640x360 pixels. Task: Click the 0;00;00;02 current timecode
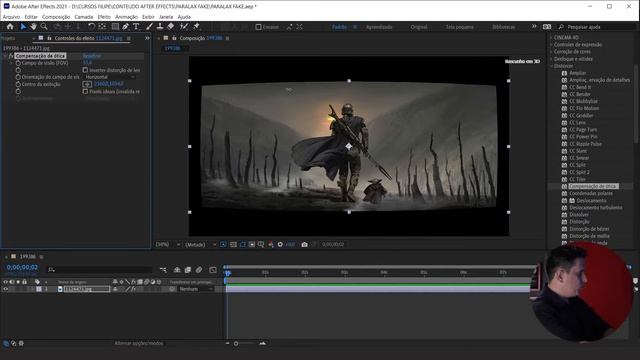[x=22, y=267]
